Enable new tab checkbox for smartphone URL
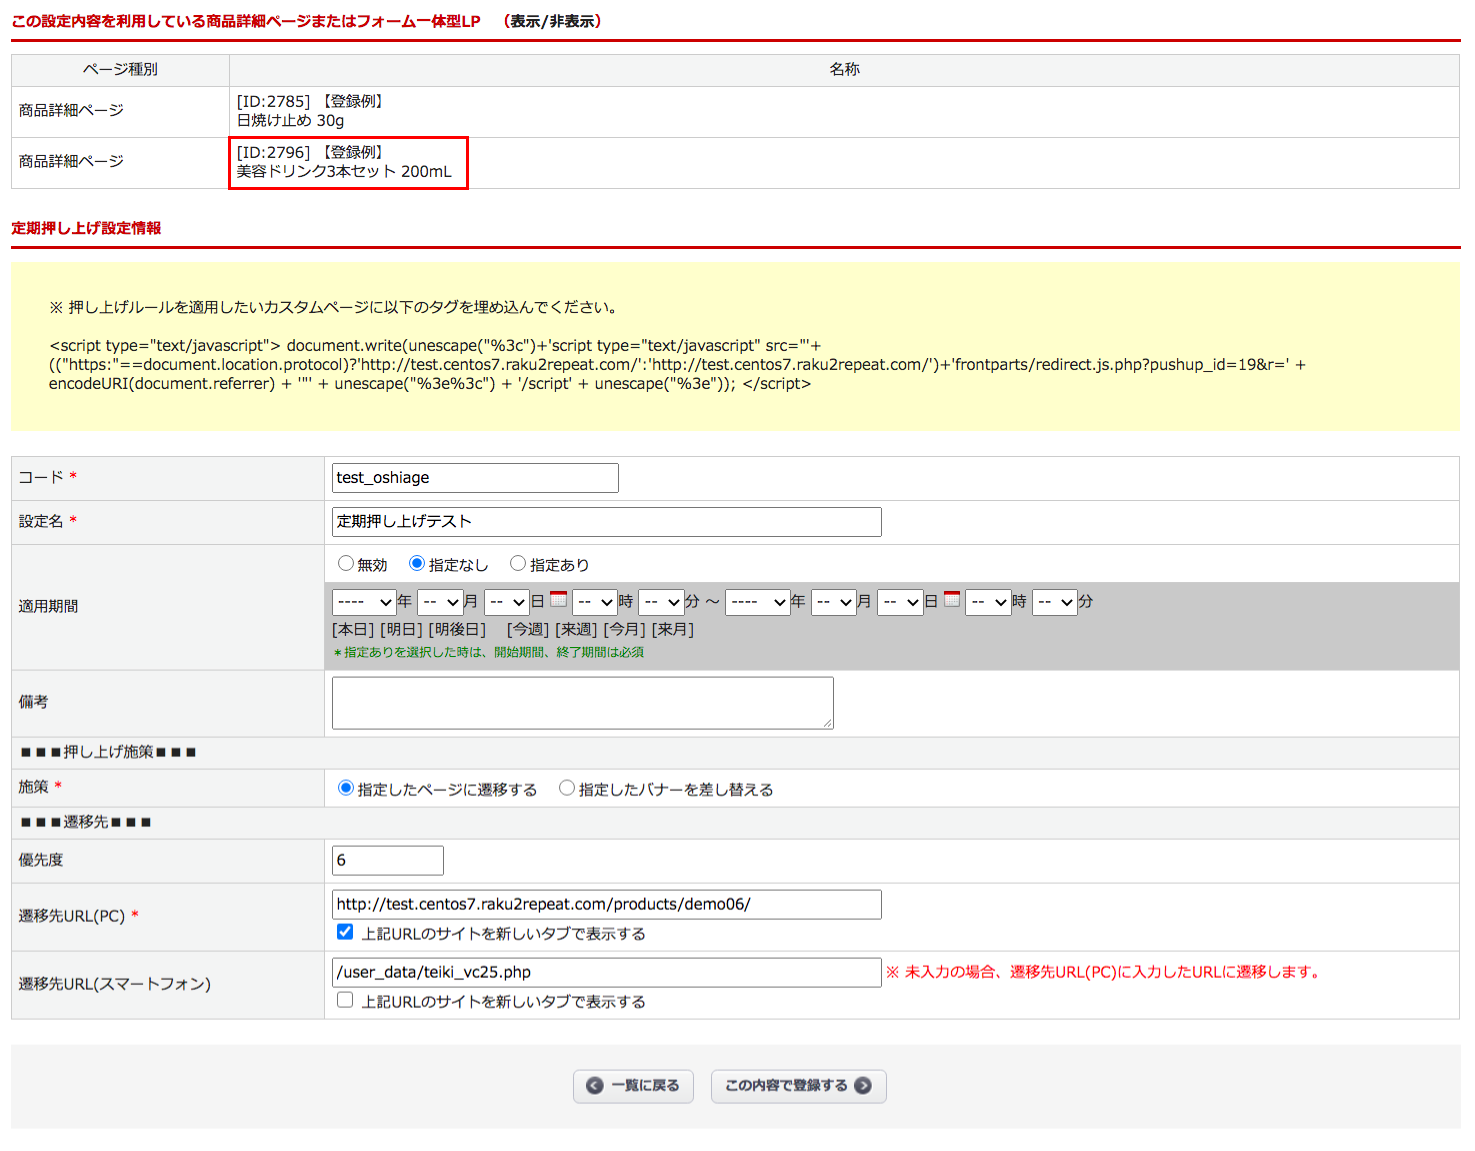The width and height of the screenshot is (1475, 1151). [x=345, y=1000]
